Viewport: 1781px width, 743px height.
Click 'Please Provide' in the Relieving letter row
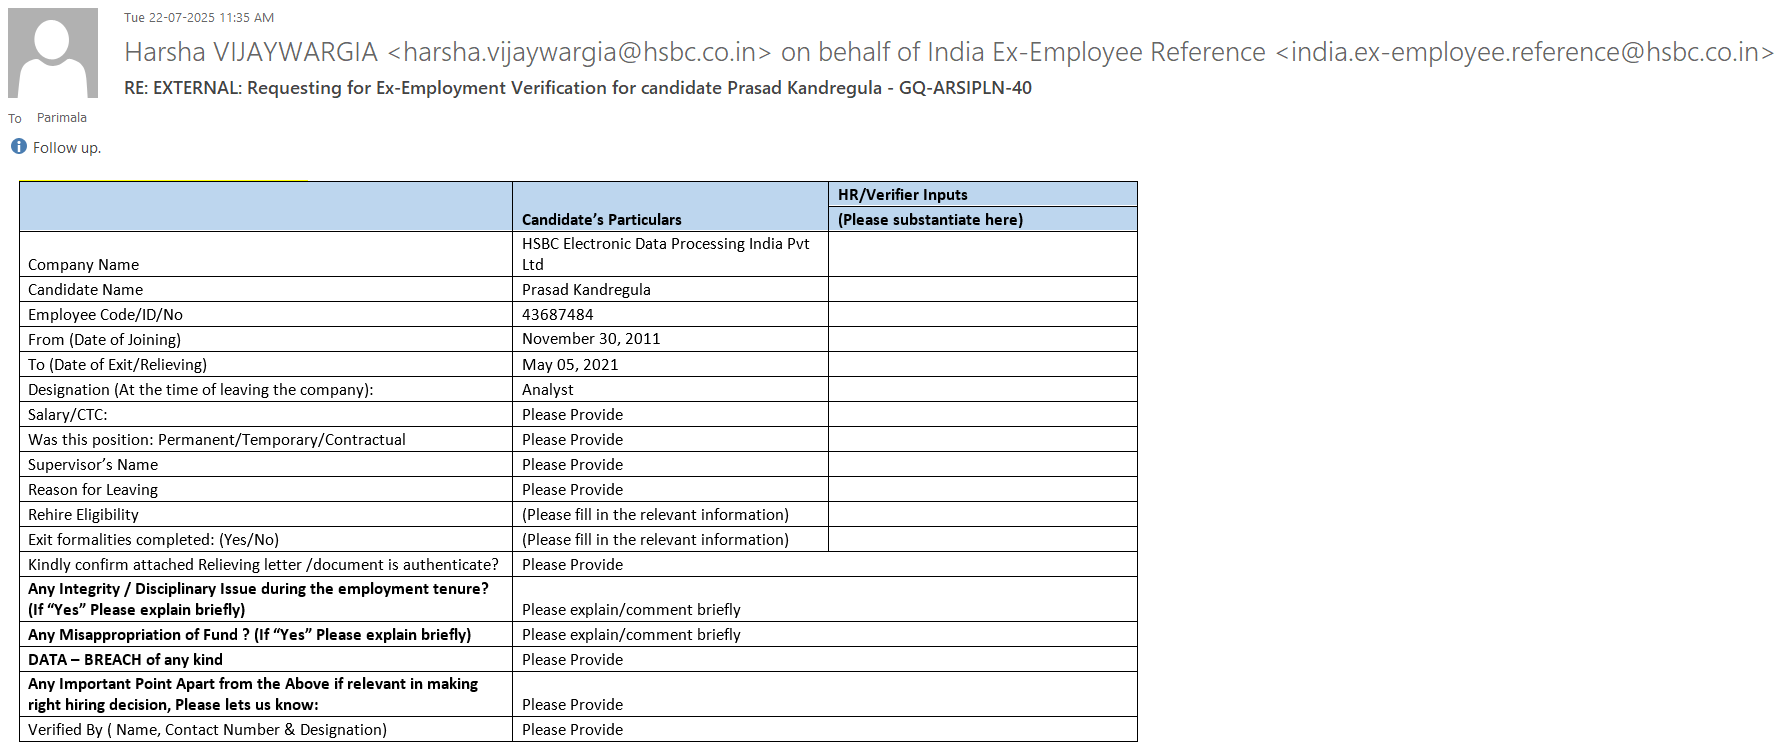point(573,565)
